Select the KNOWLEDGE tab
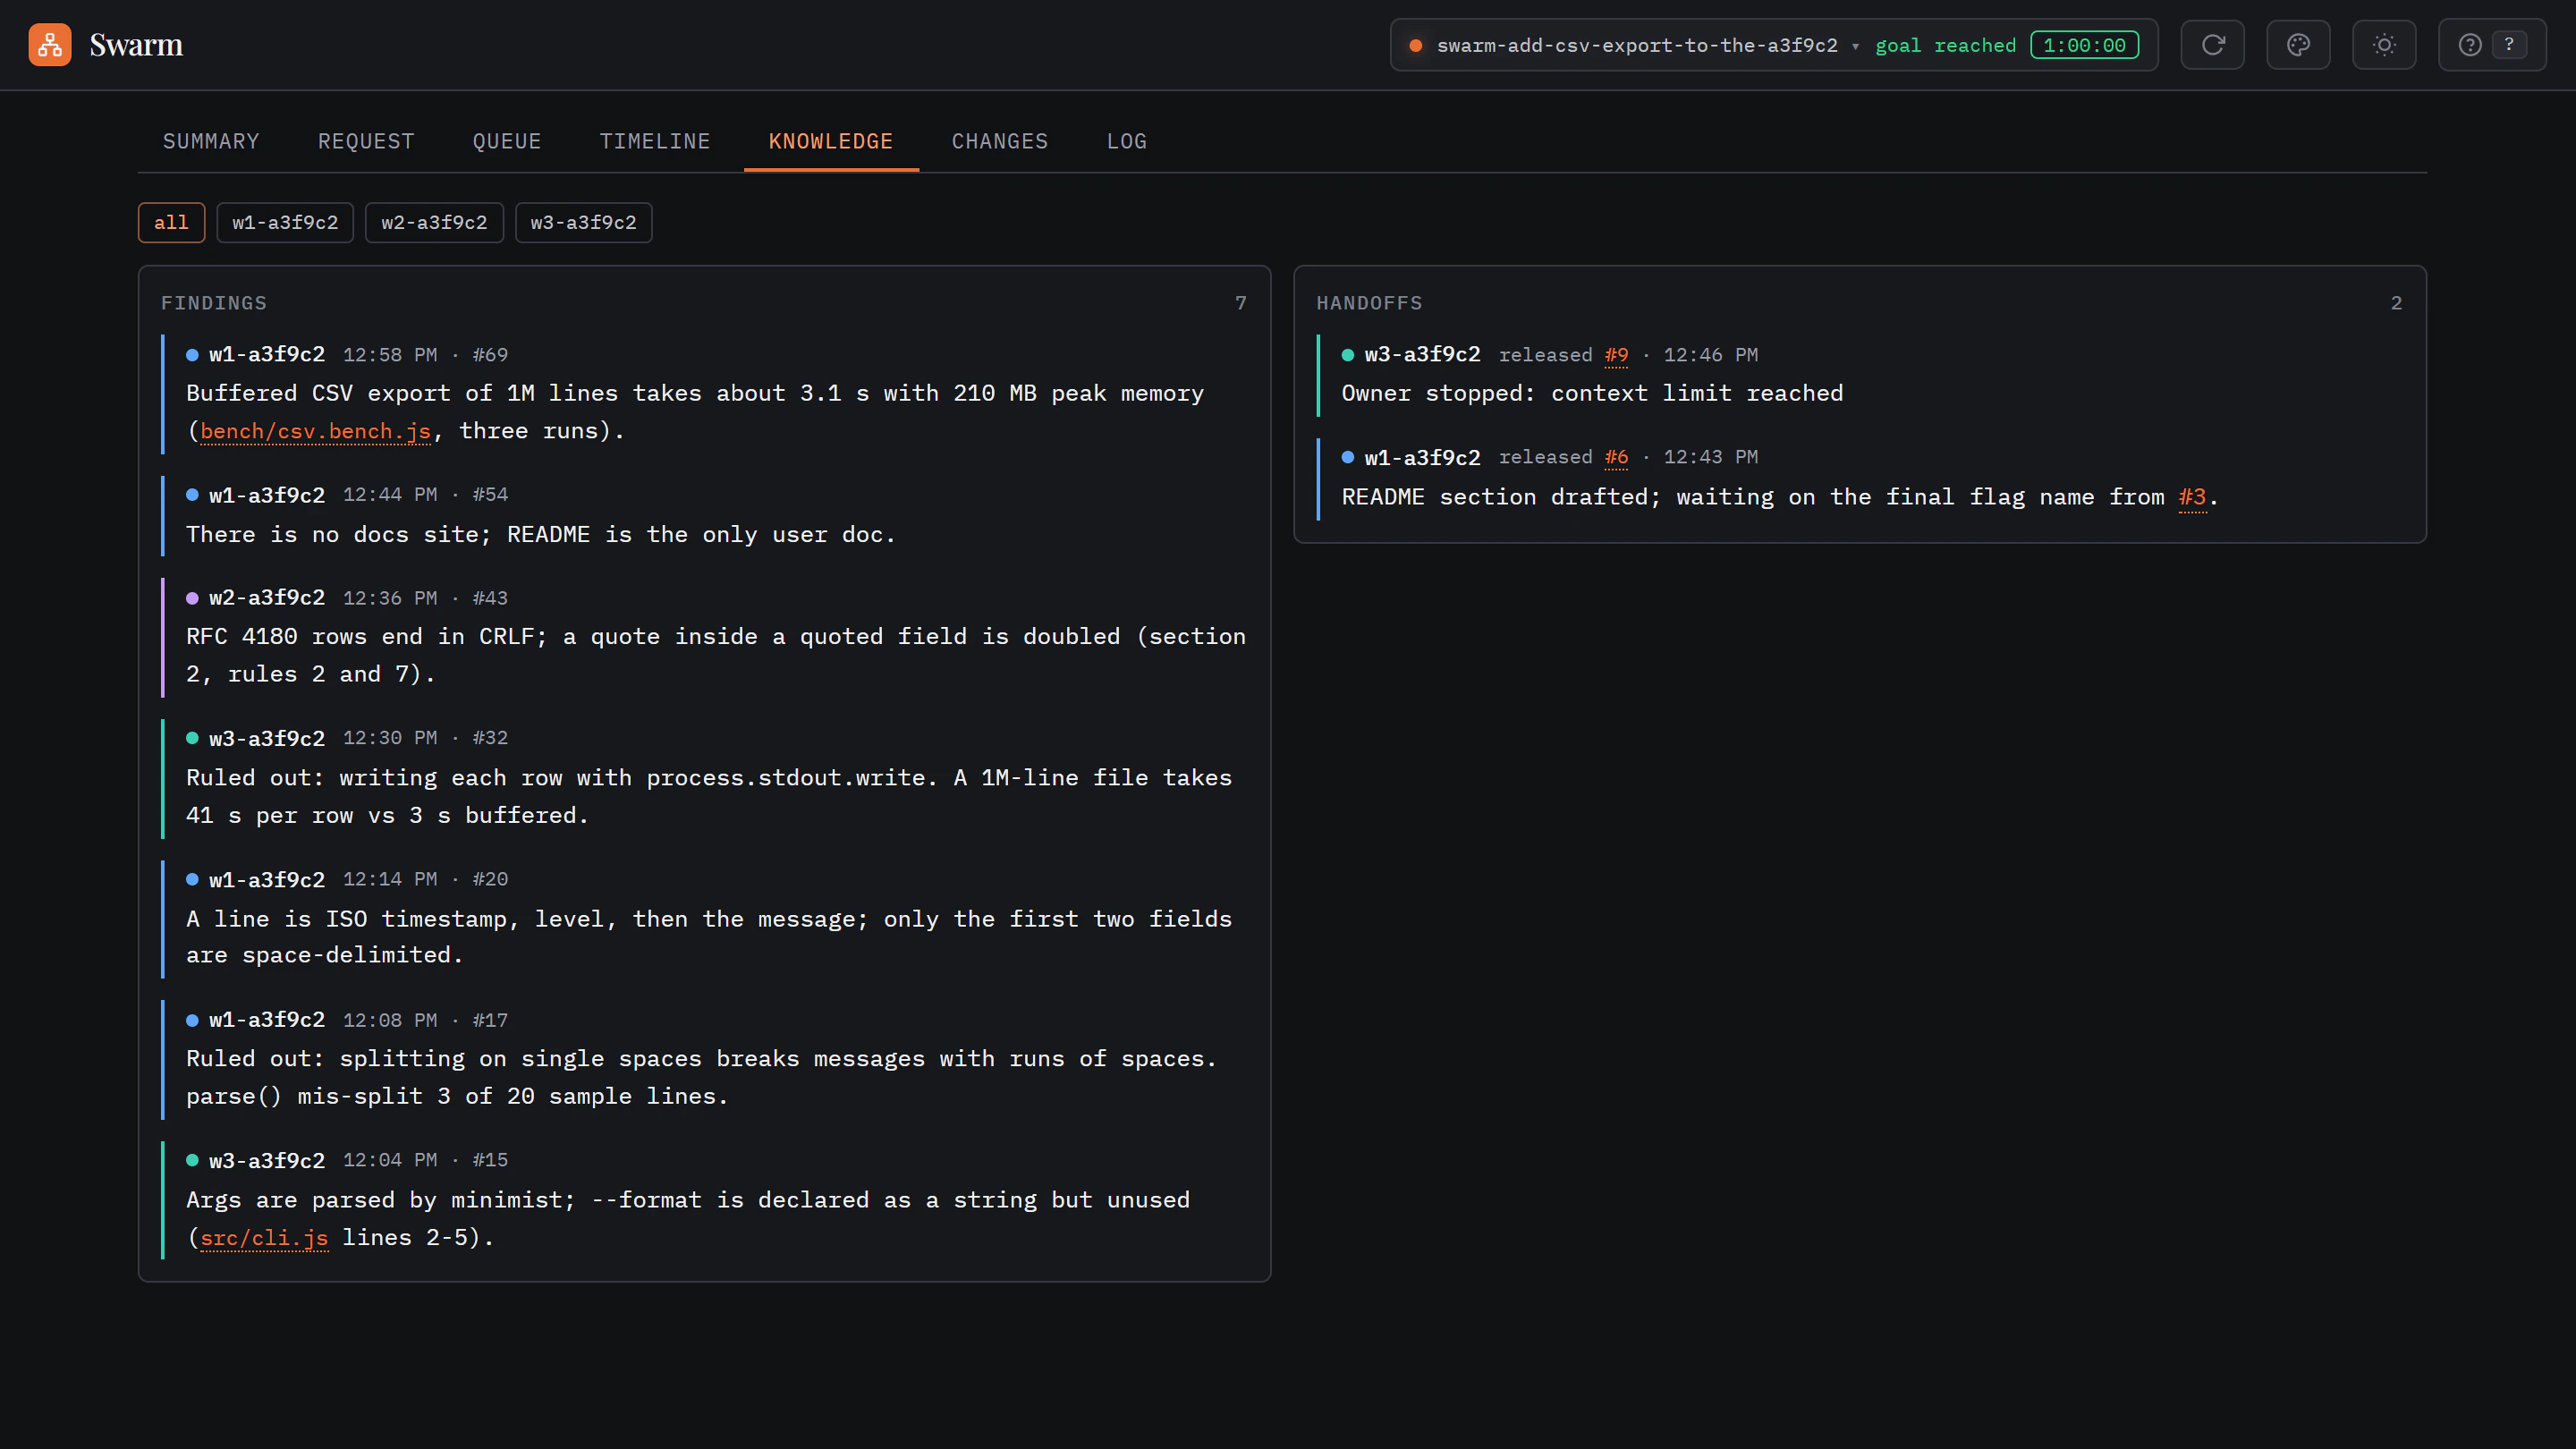Image resolution: width=2576 pixels, height=1449 pixels. click(x=831, y=141)
